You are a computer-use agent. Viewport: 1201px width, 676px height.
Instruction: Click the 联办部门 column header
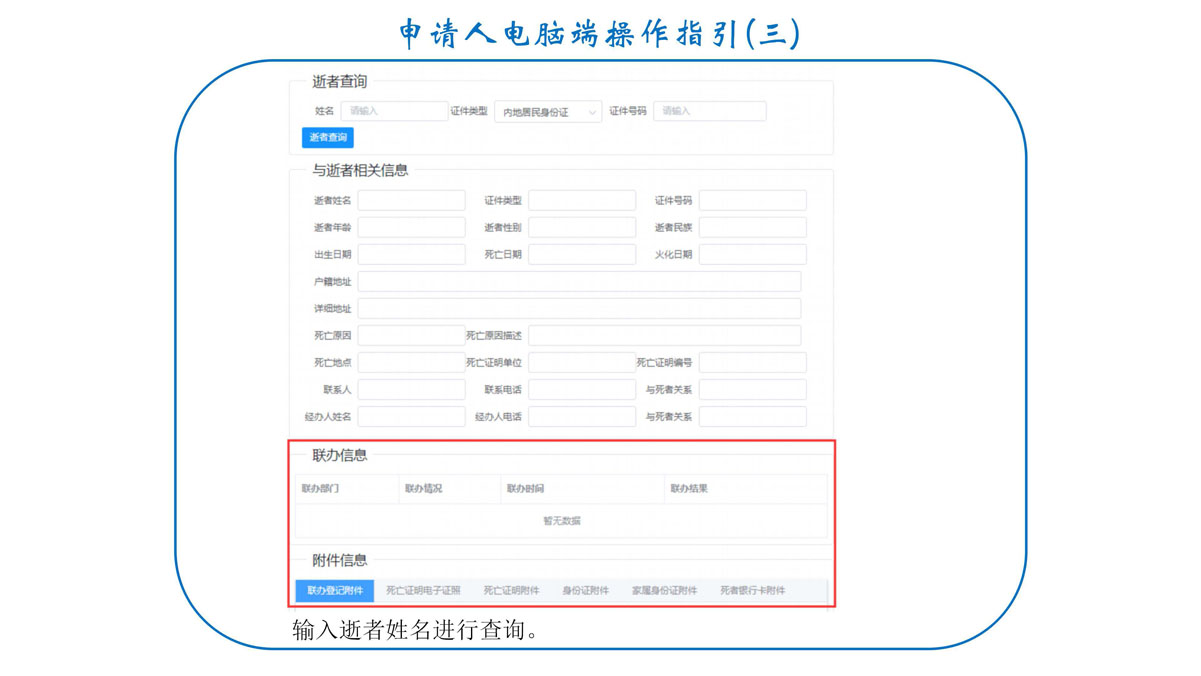320,489
